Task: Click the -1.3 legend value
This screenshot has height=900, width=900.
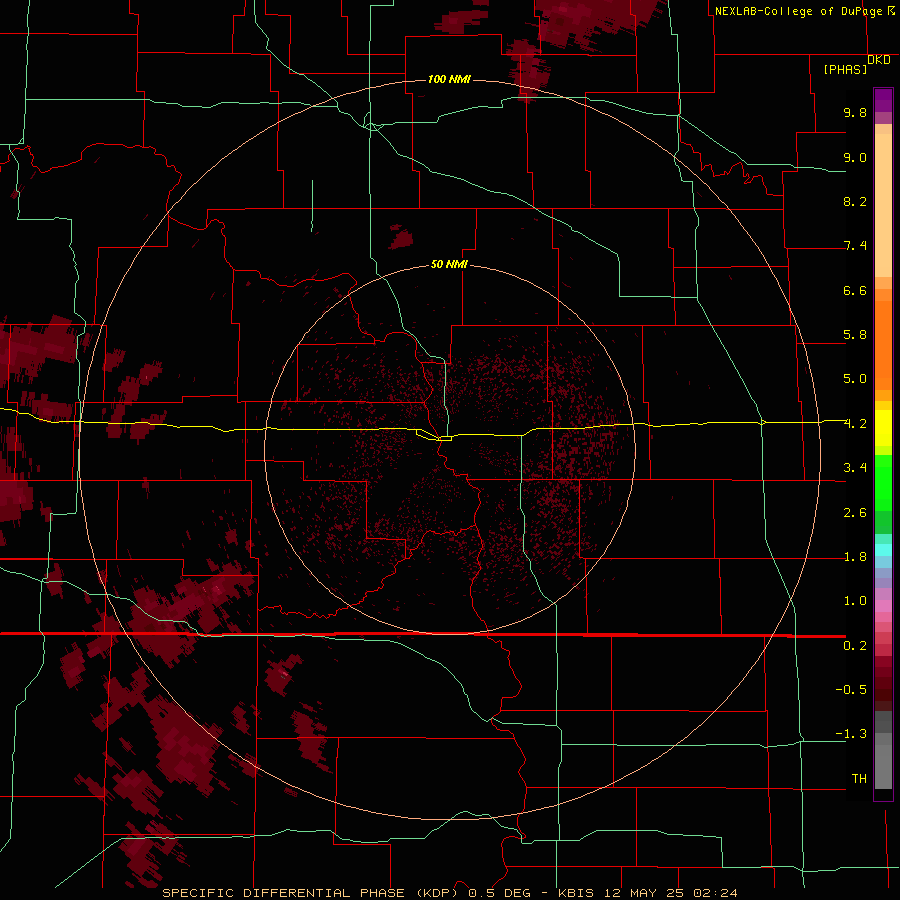Action: 851,734
